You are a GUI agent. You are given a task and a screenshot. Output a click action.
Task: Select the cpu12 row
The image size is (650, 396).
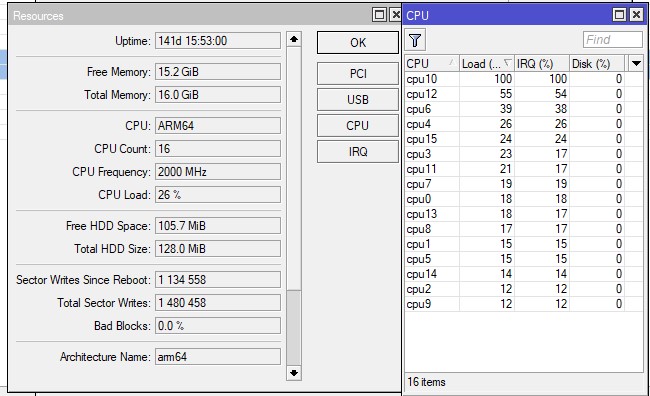tap(524, 94)
